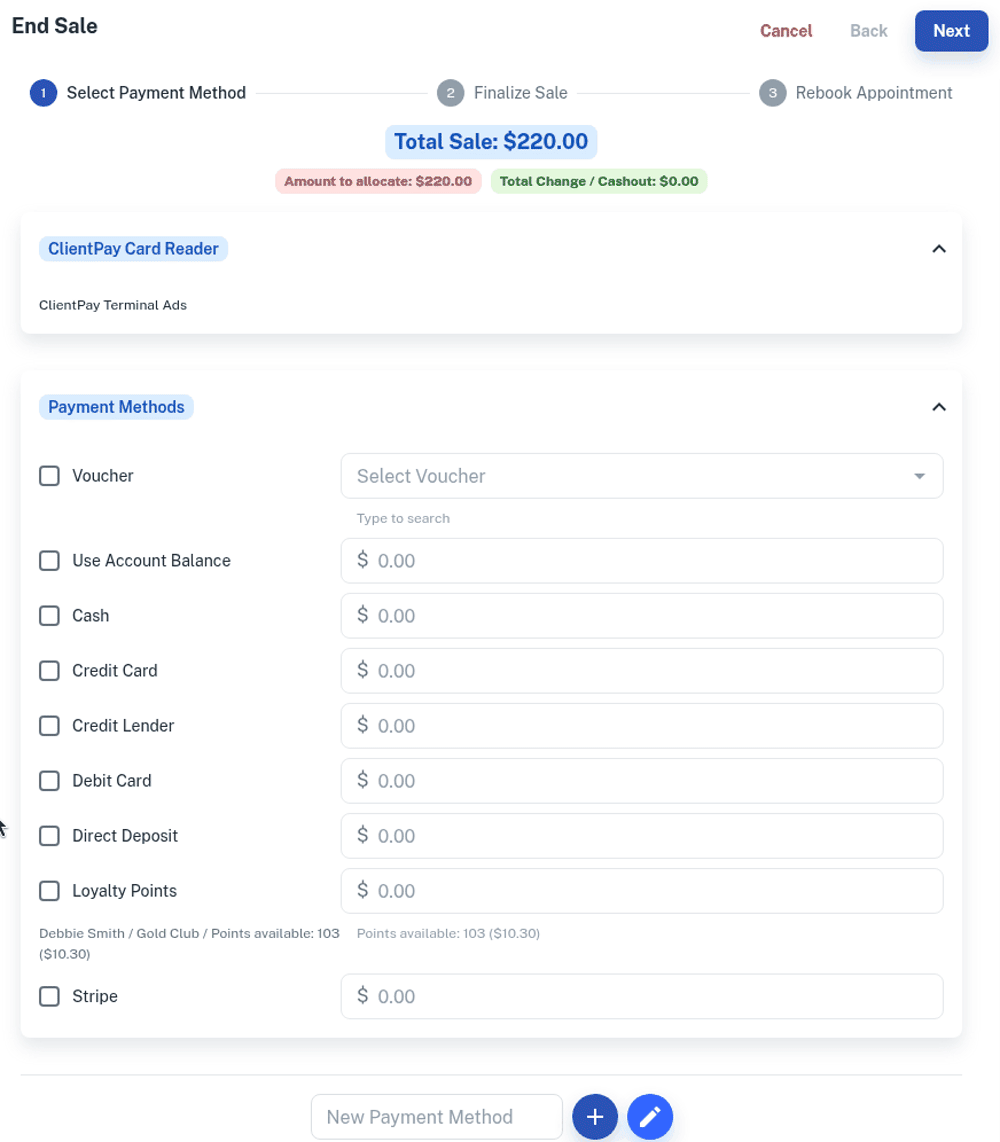Collapse the ClientPay Card Reader section
The height and width of the screenshot is (1142, 1000).
point(938,249)
